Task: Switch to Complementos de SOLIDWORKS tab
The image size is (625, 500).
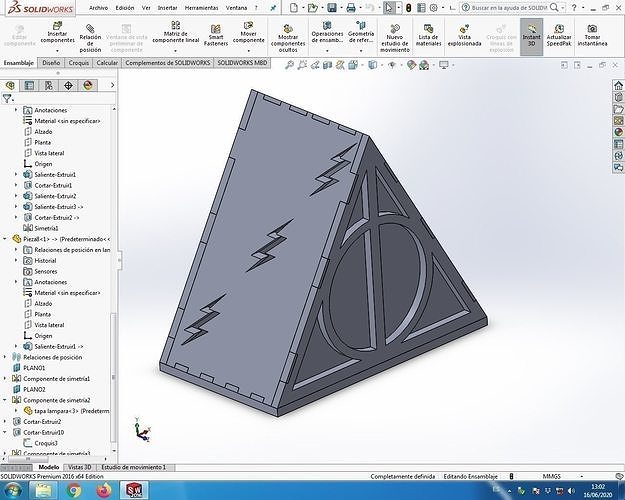Action: point(167,63)
